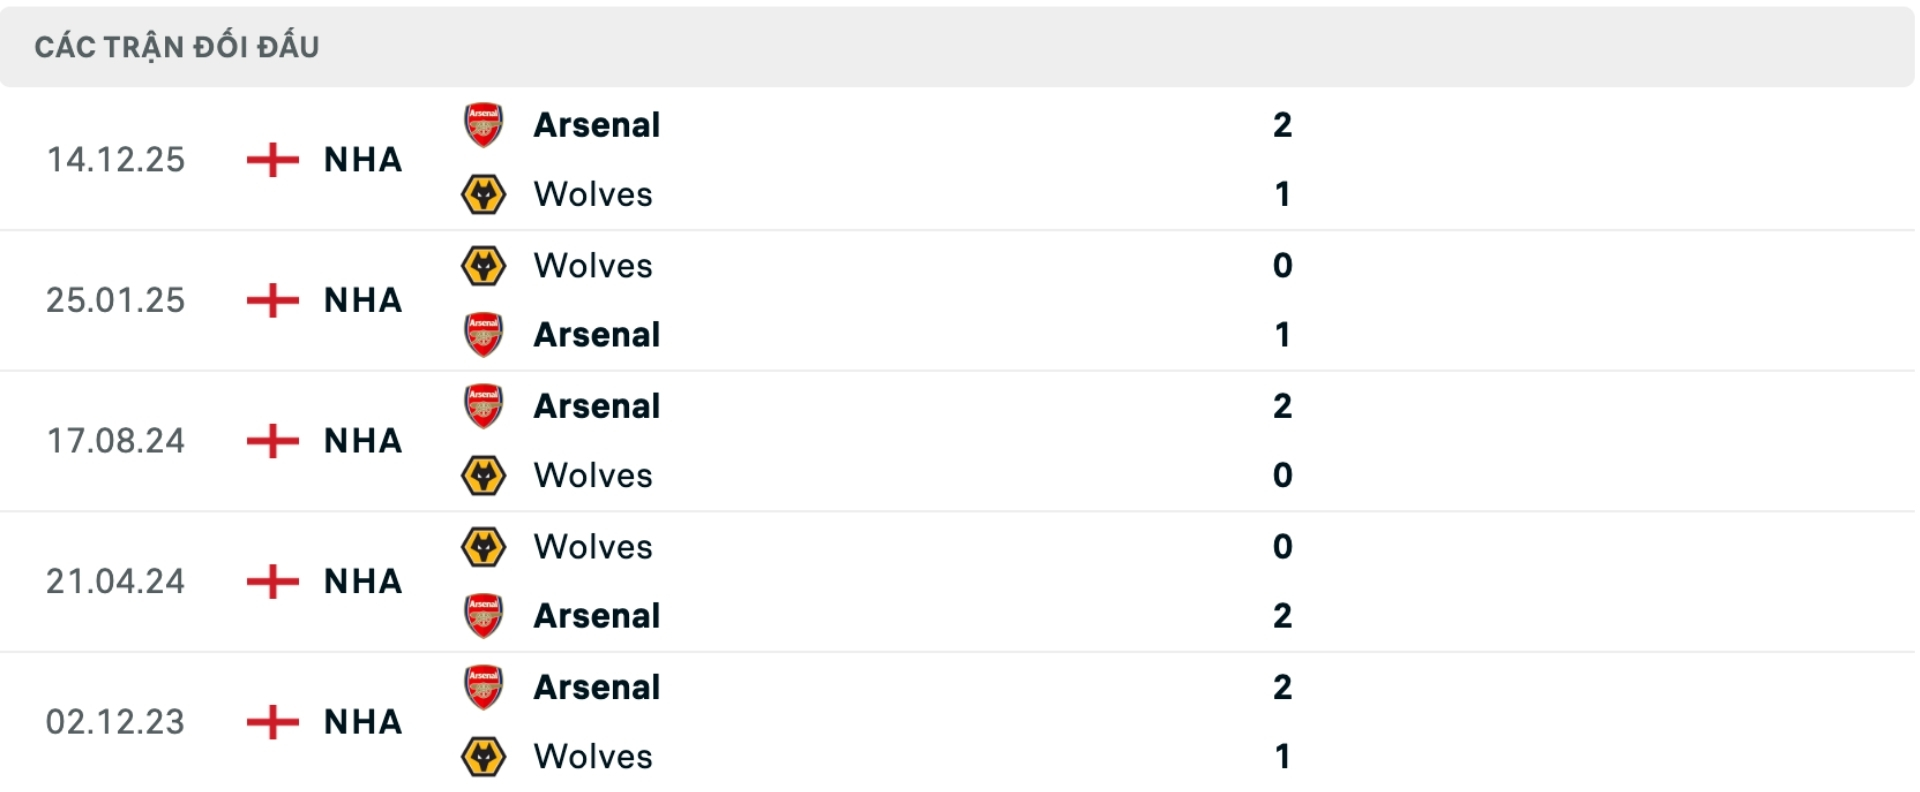The height and width of the screenshot is (792, 1920).
Task: Click the date 02.12.23
Action: [x=117, y=722]
